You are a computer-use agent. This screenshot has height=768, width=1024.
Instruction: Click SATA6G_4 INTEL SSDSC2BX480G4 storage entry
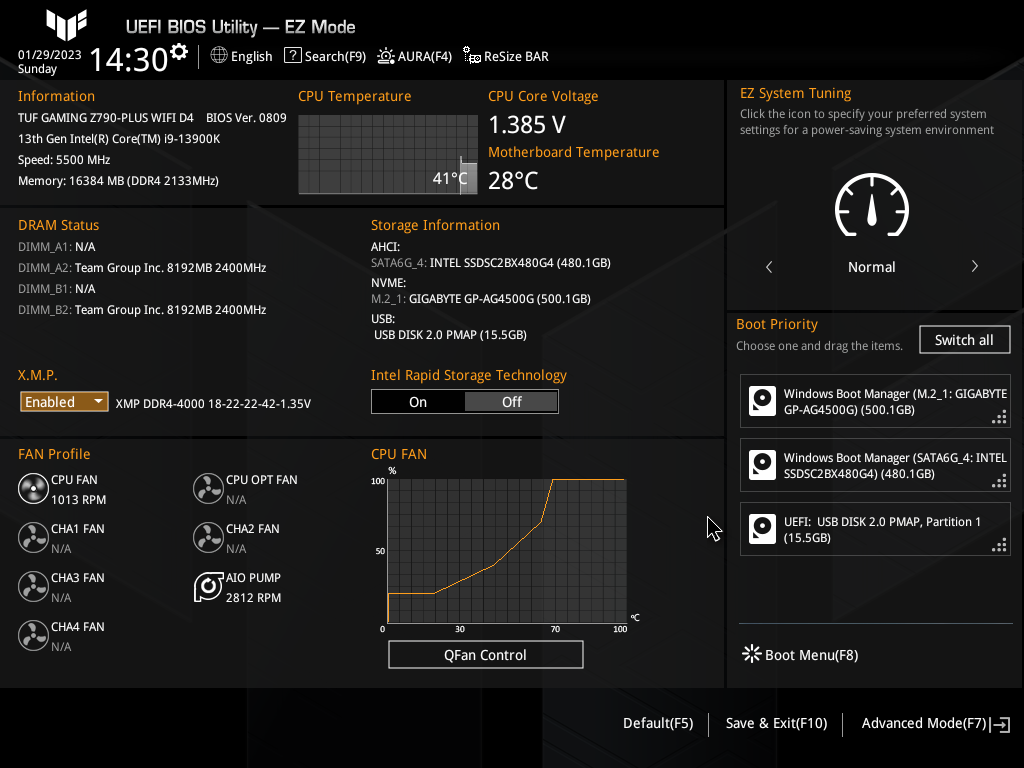(491, 263)
